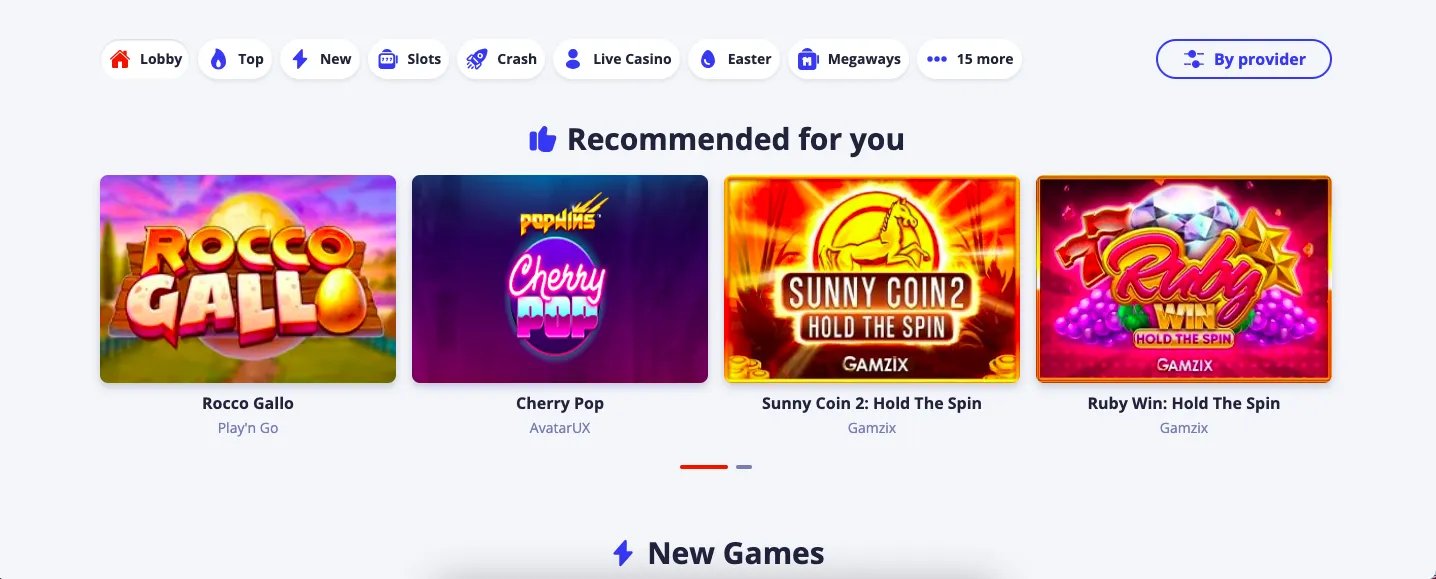Click the three dots more icon
Viewport: 1436px width, 579px height.
tap(937, 59)
